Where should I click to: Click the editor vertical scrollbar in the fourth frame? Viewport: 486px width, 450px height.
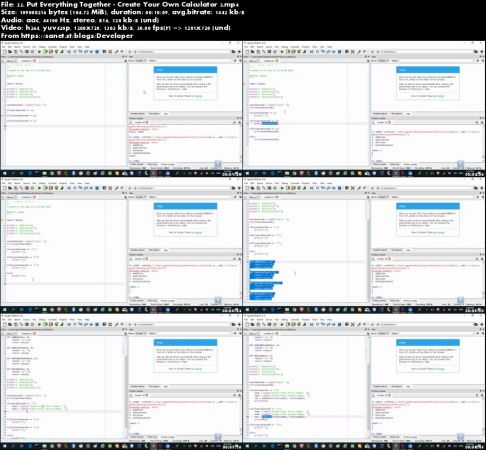pos(368,250)
